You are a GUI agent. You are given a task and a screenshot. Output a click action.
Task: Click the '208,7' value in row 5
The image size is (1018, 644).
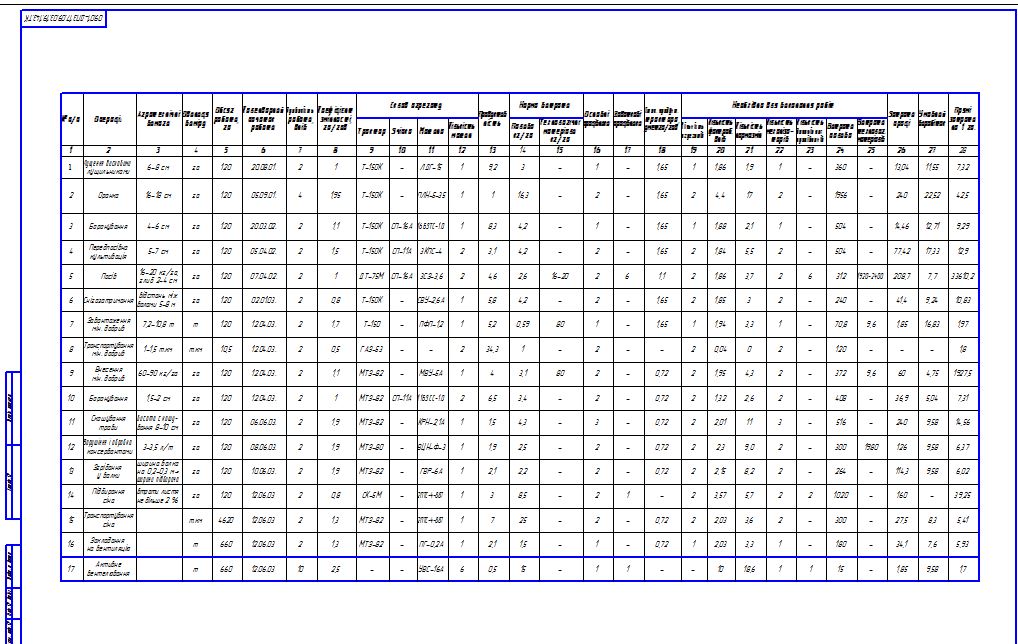(902, 276)
